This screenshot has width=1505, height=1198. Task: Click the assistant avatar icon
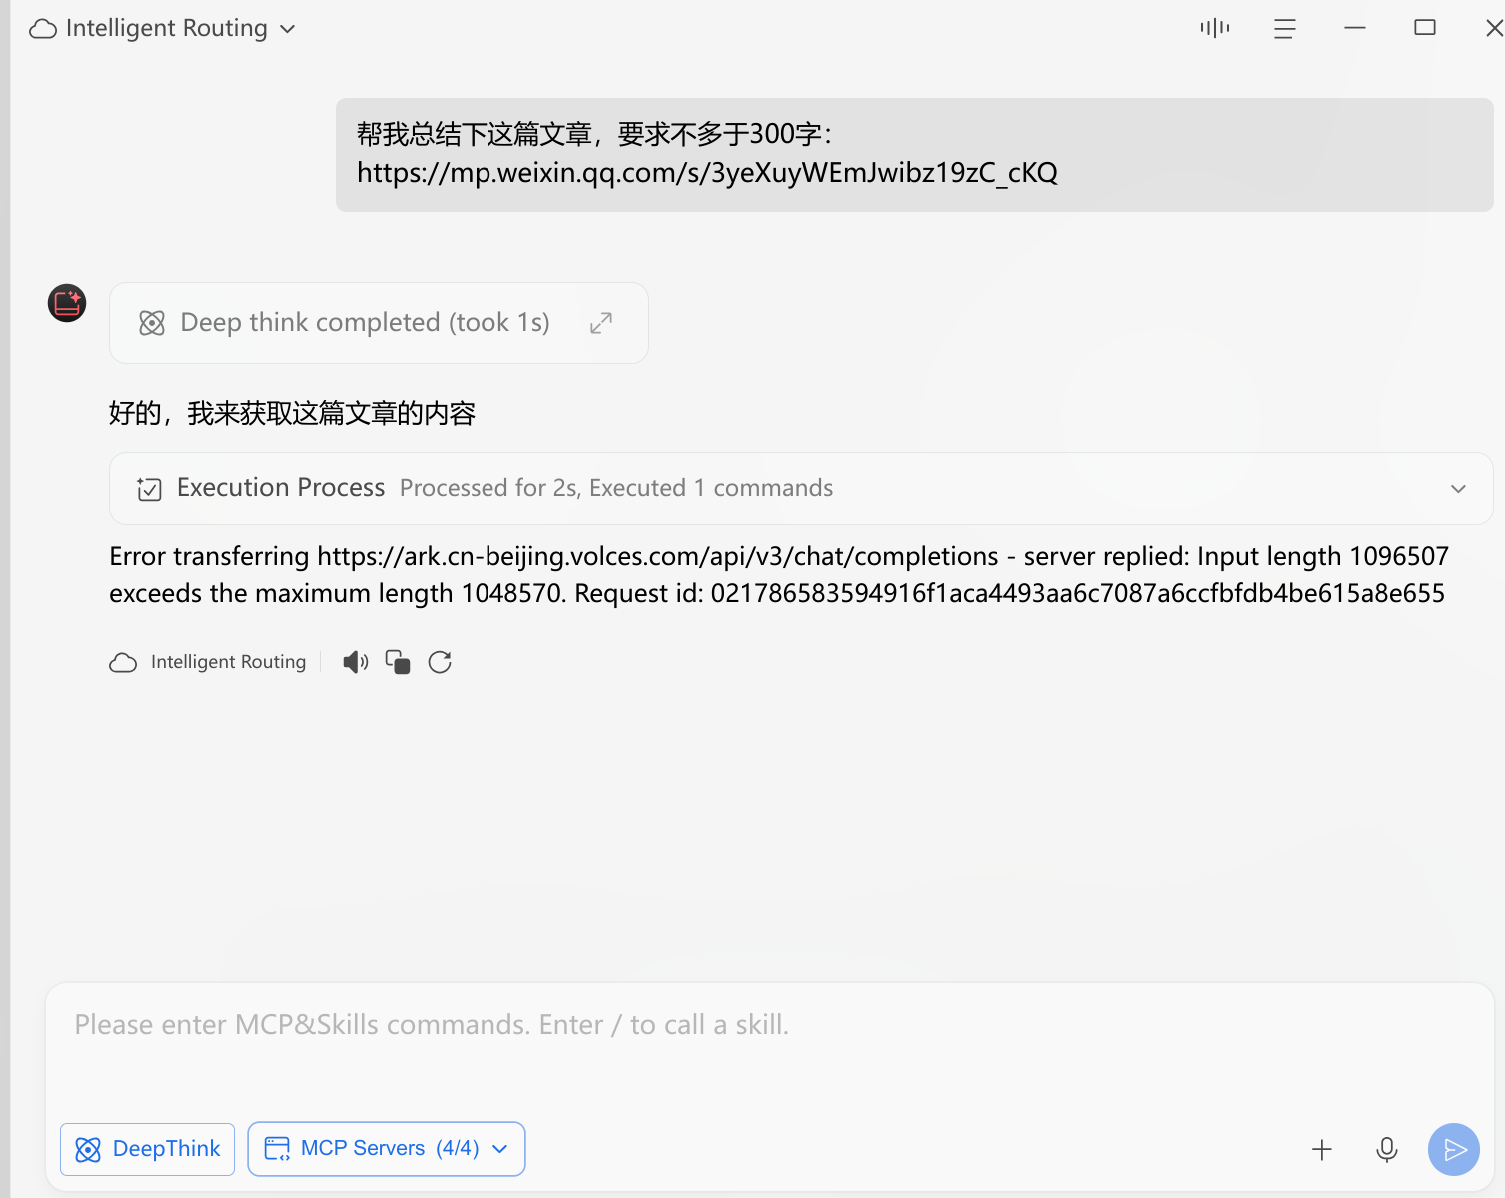[67, 302]
